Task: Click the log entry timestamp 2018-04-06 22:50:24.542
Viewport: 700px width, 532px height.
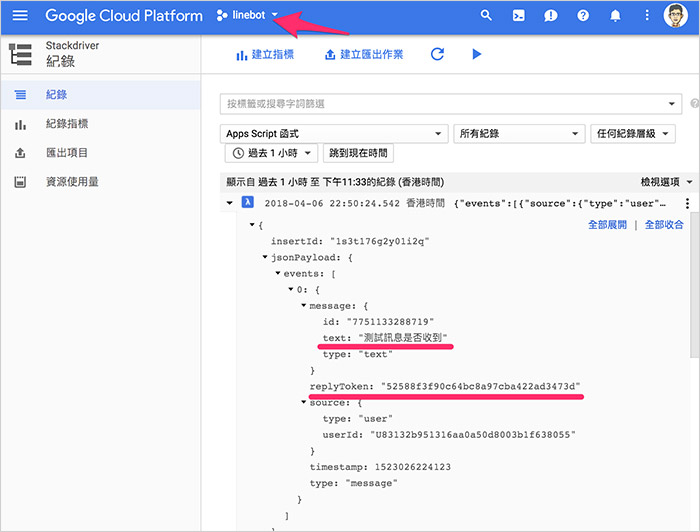Action: point(332,204)
